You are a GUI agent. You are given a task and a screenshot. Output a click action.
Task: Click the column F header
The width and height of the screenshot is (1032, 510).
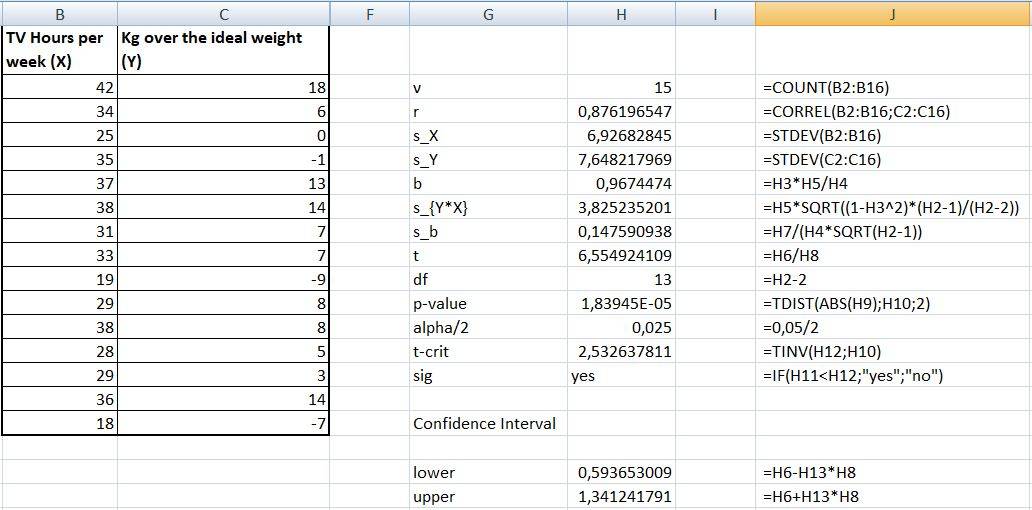369,14
